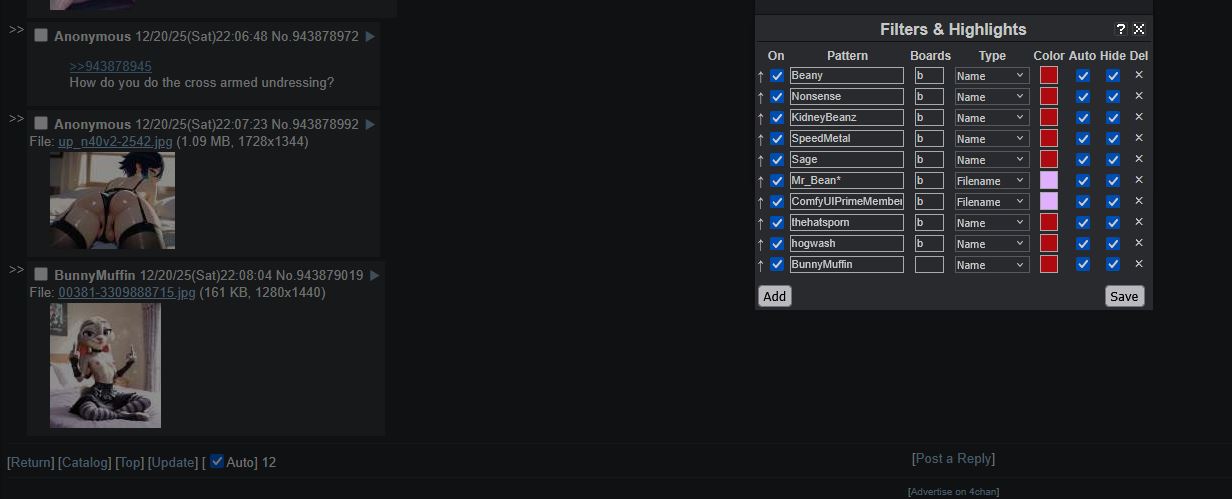This screenshot has height=499, width=1232.
Task: Toggle On checkbox for thehatsporn filter
Action: coord(777,223)
